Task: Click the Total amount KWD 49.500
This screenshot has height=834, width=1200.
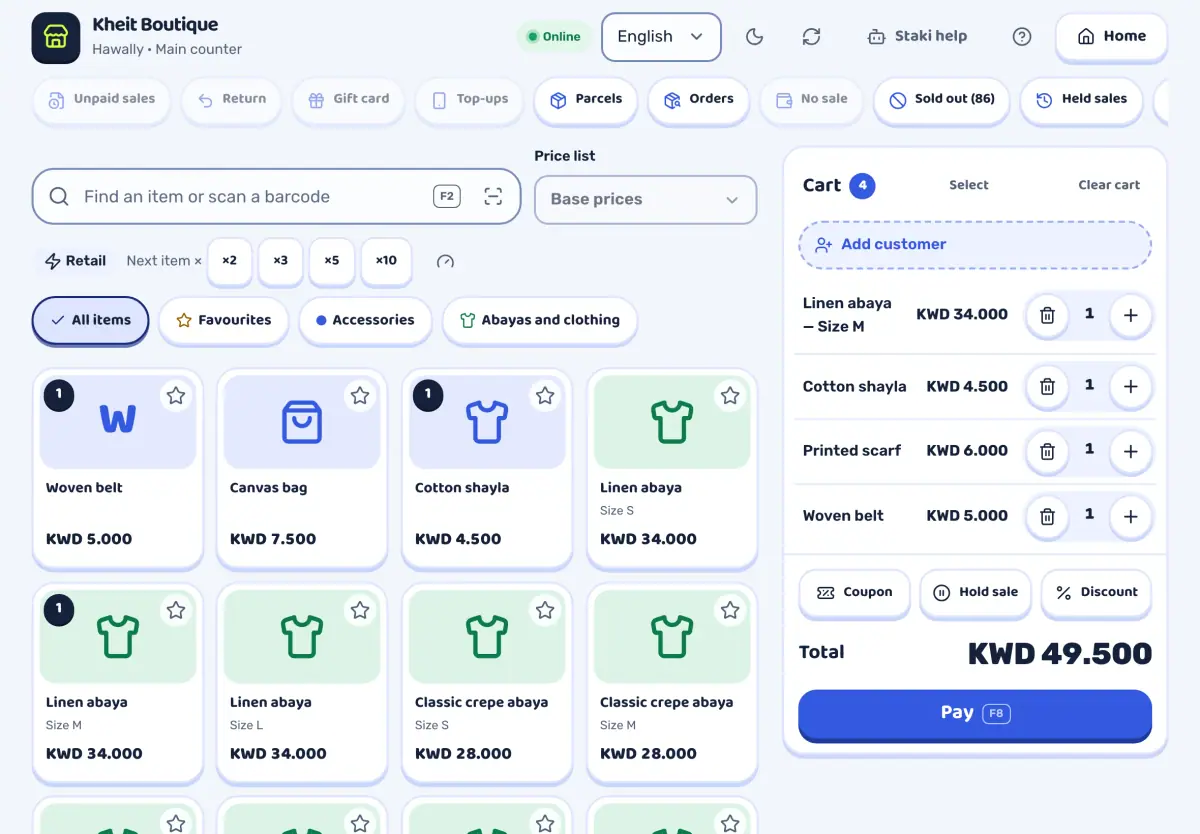Action: click(1060, 654)
